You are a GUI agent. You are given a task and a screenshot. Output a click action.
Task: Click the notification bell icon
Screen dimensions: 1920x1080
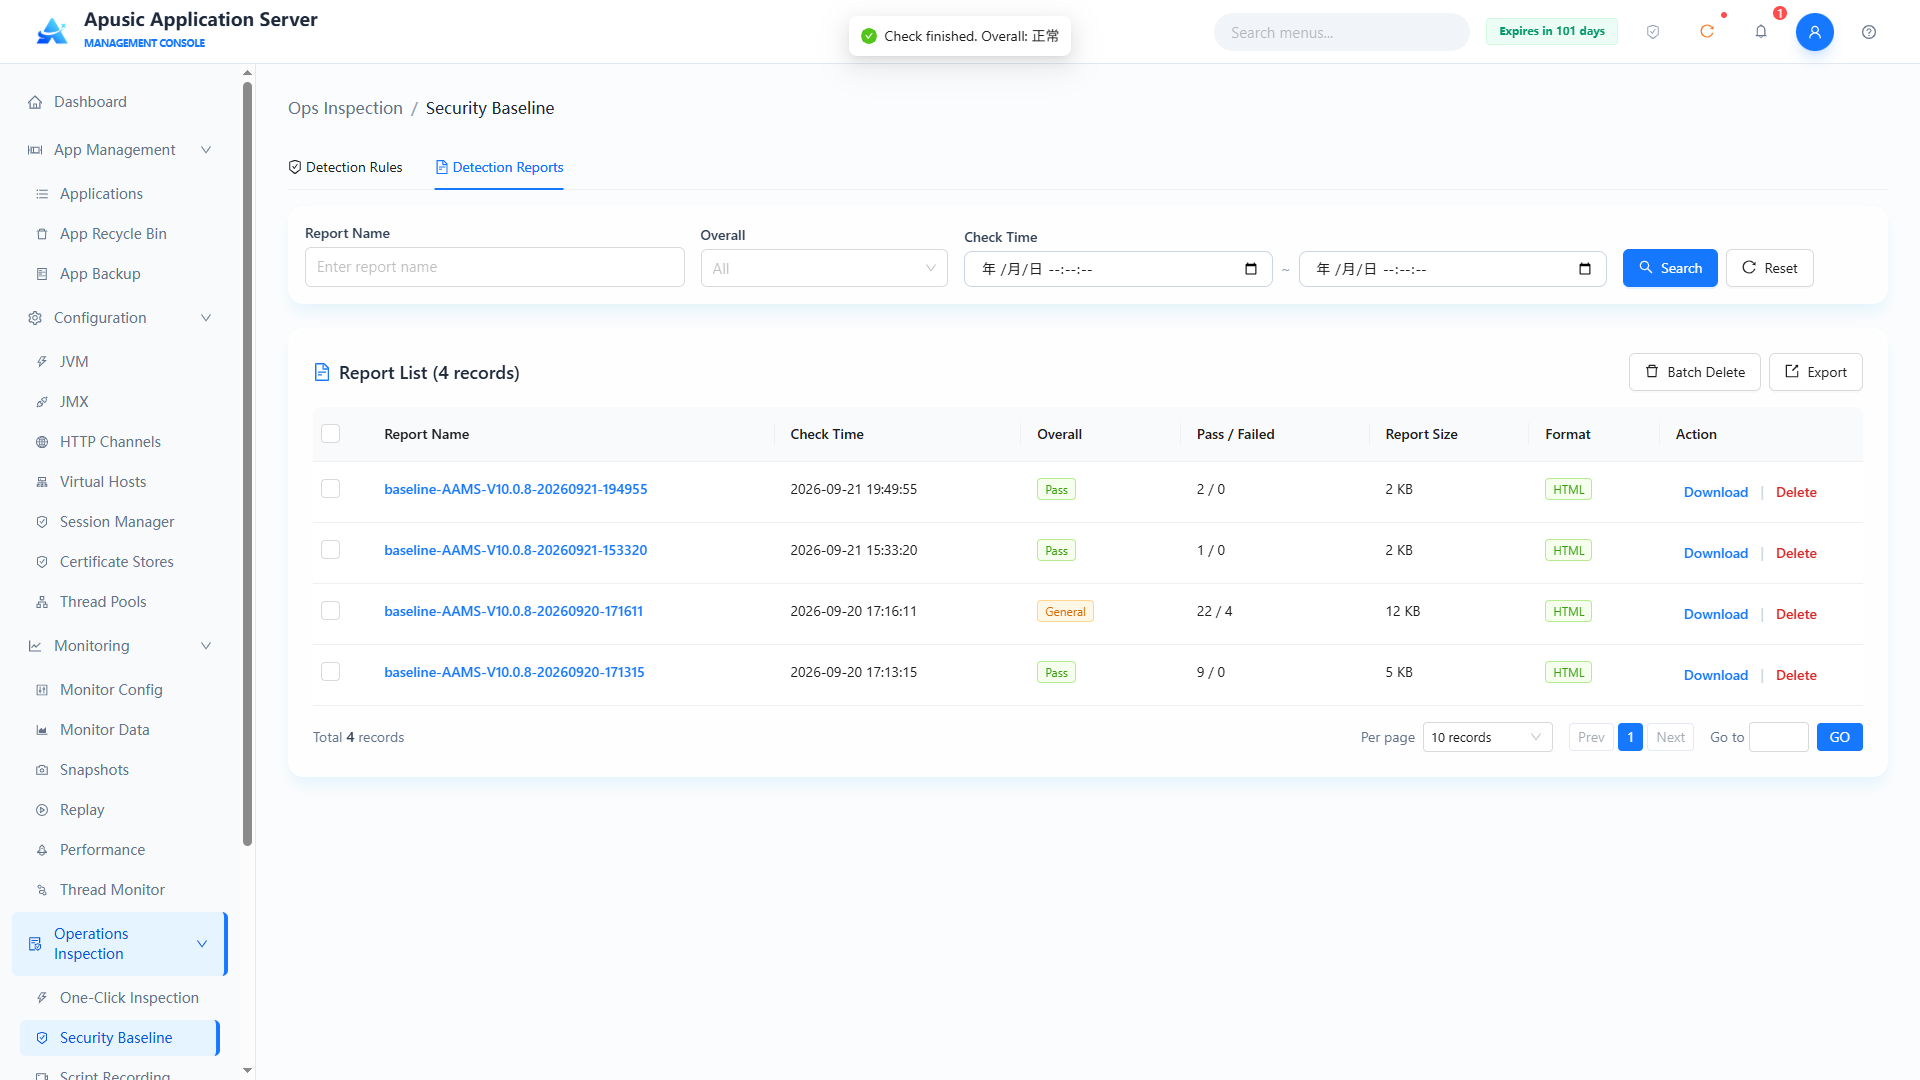point(1761,32)
